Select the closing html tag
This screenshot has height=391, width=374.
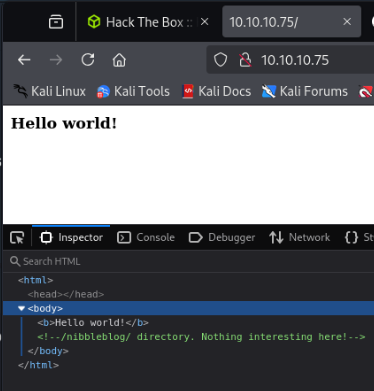38,365
